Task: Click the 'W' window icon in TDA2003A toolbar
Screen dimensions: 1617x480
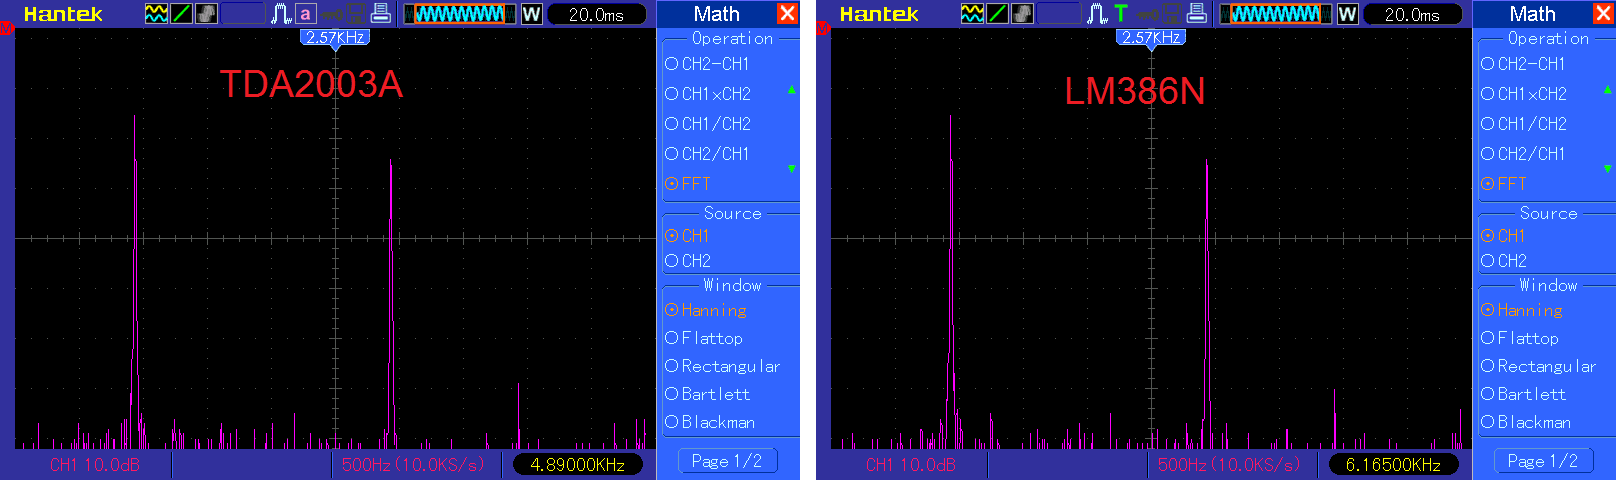Action: point(532,14)
